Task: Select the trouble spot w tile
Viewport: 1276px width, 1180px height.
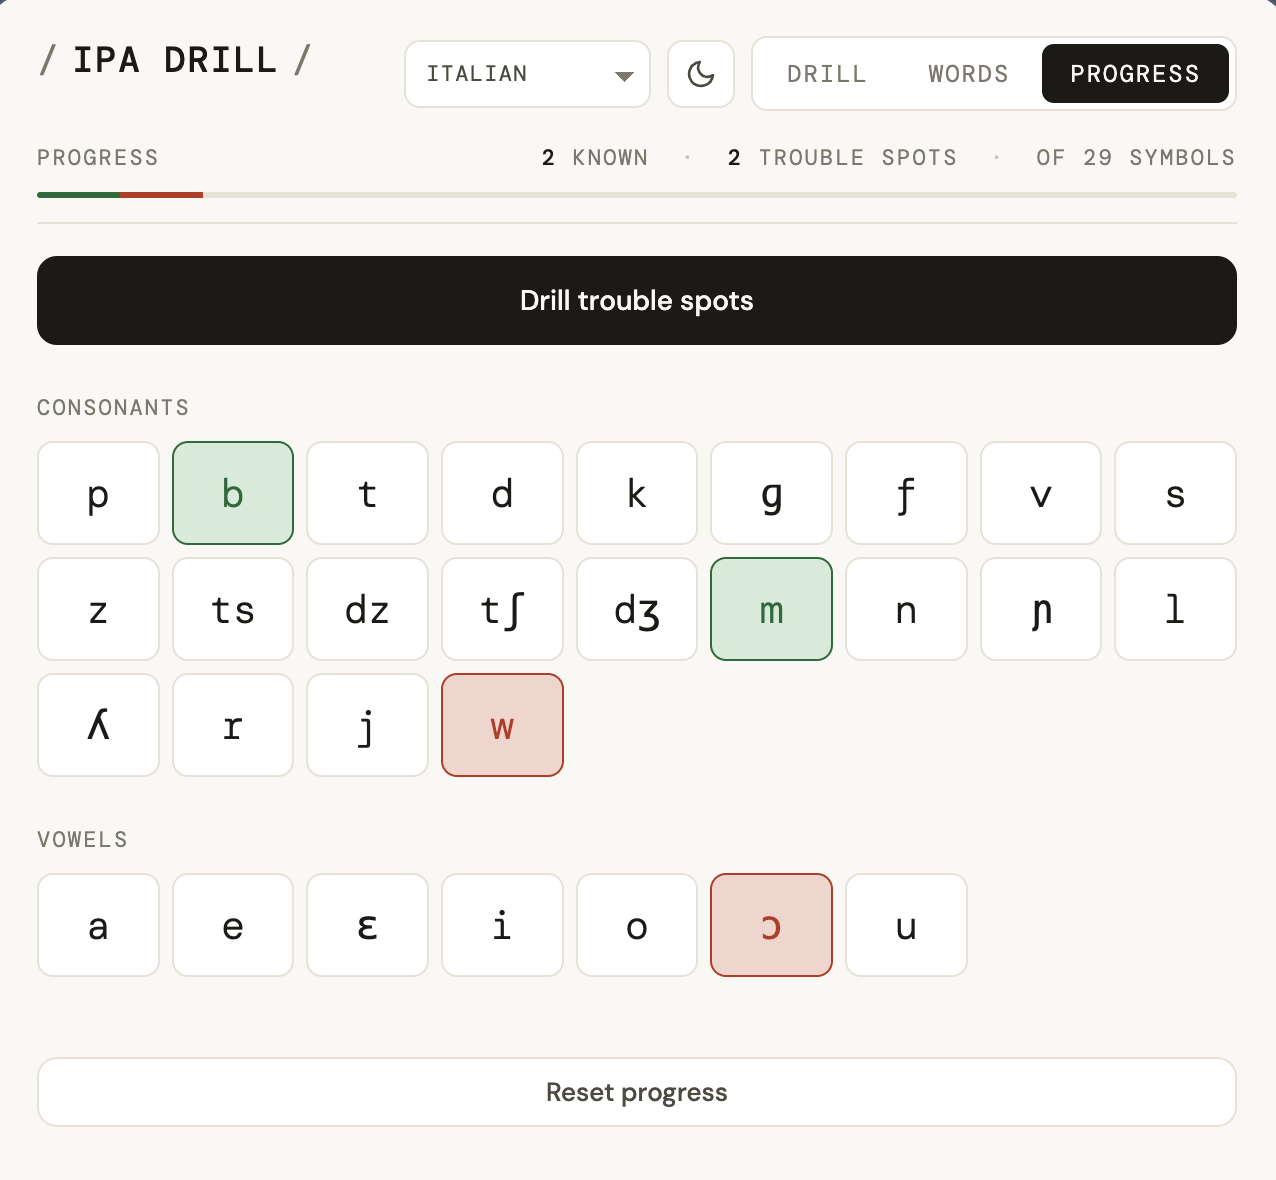Action: 502,725
